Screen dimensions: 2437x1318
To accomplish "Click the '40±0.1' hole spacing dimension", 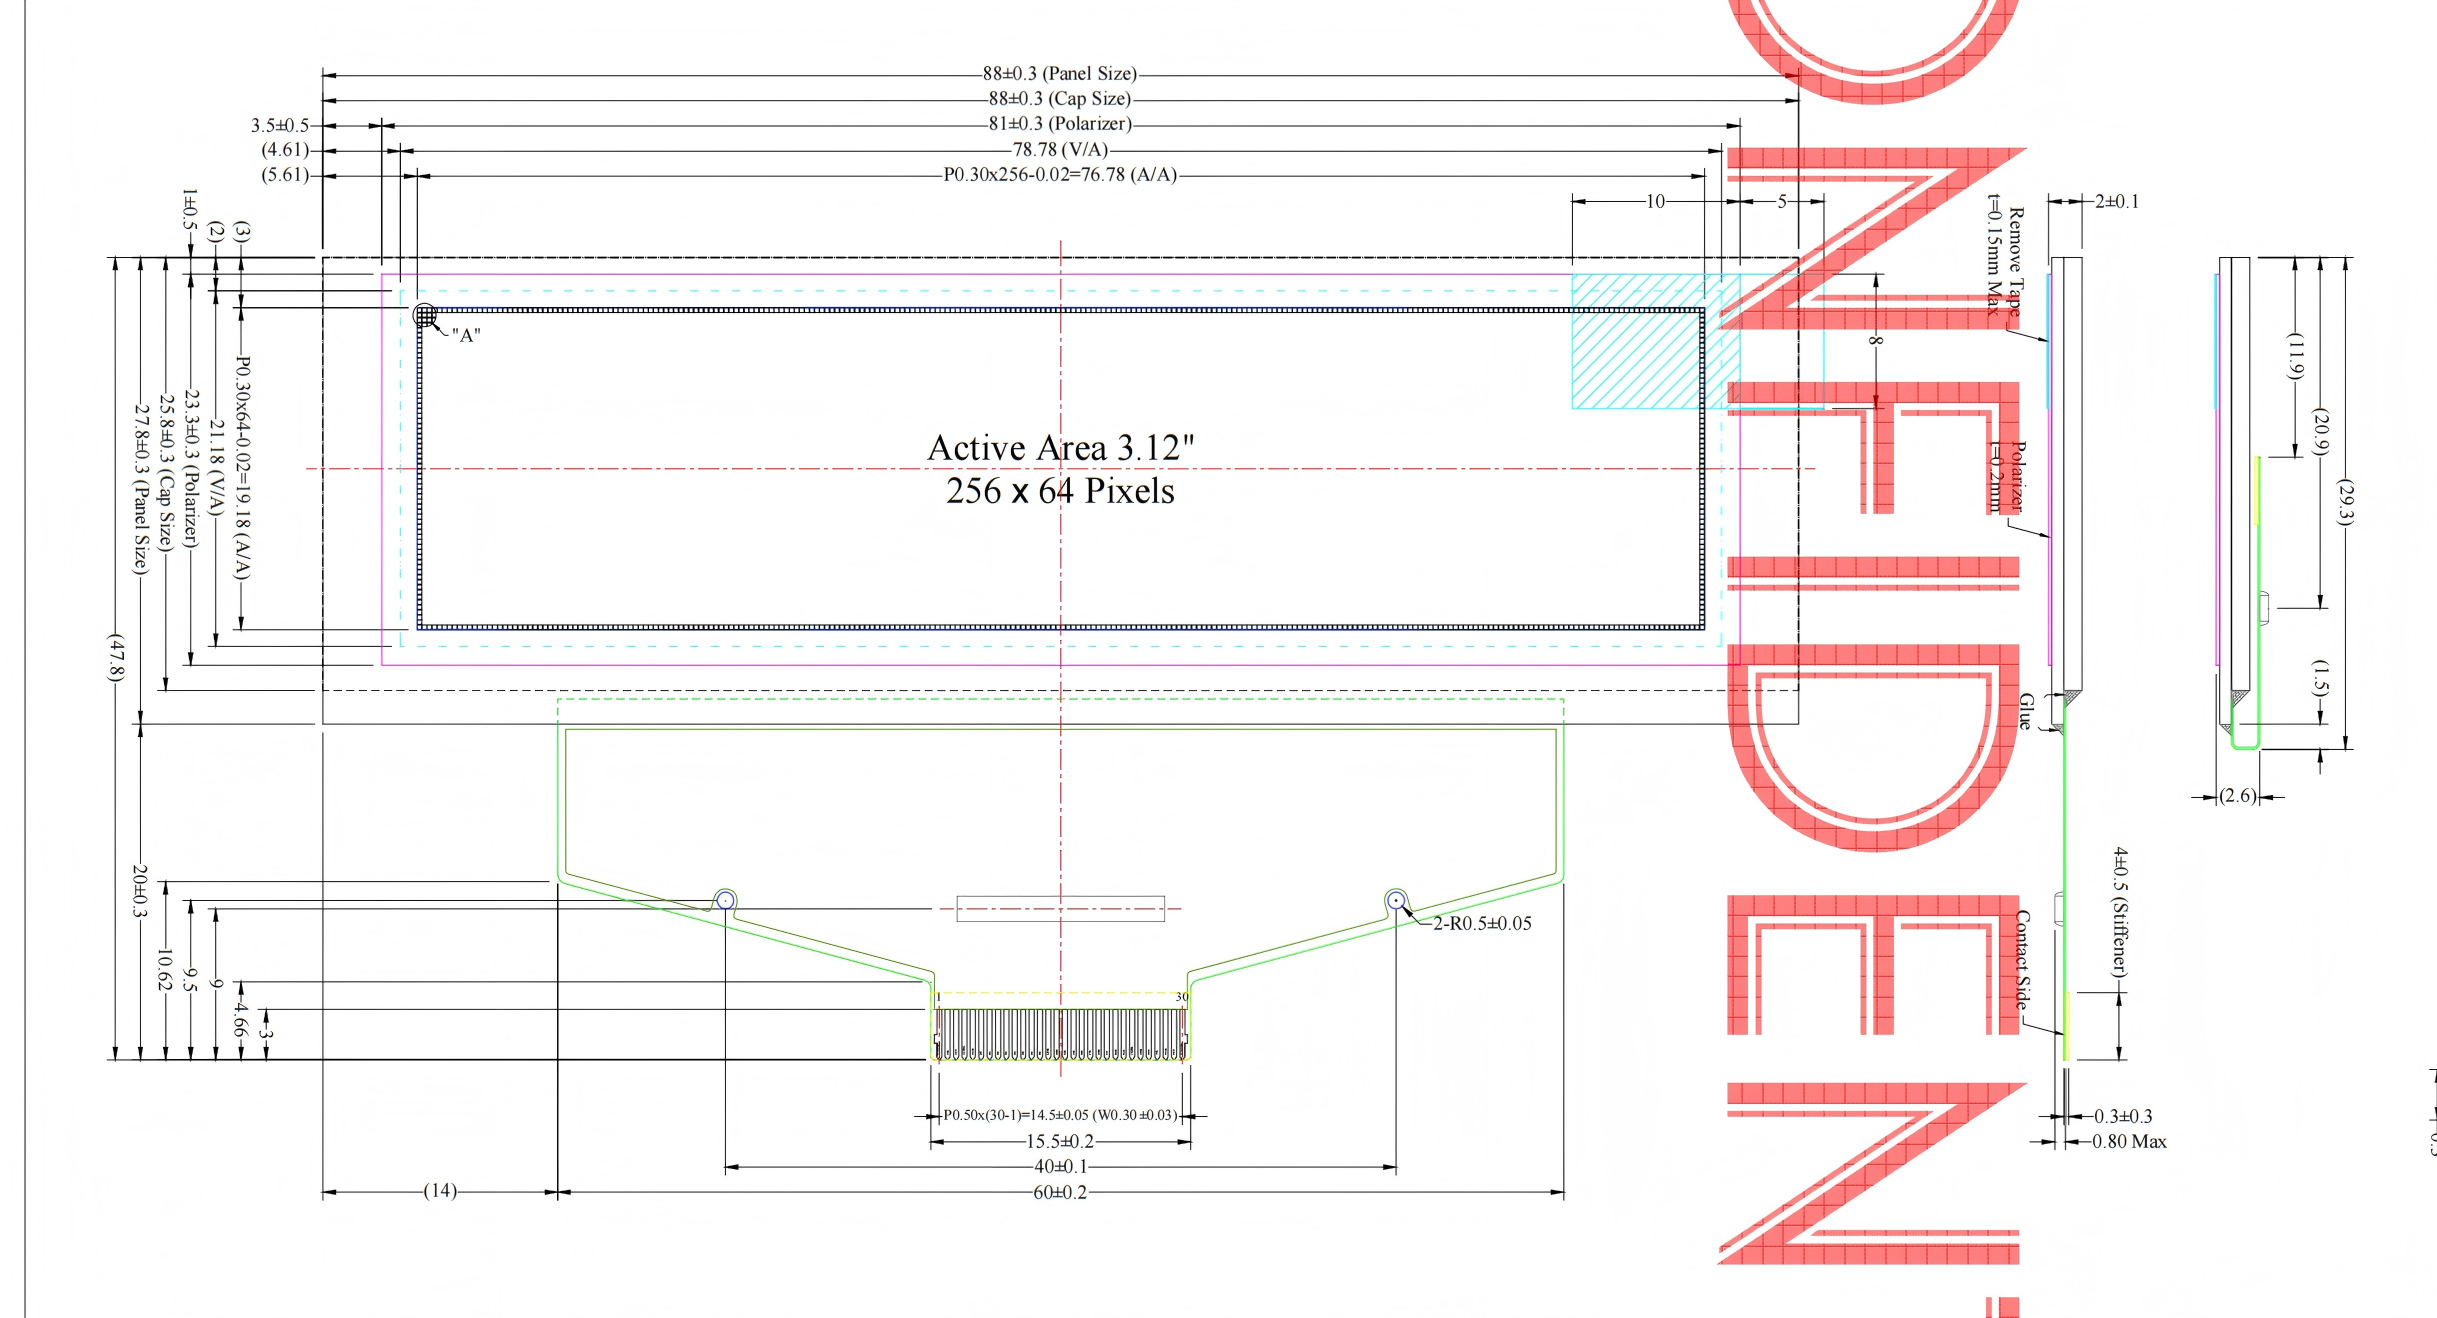I will click(1060, 1166).
